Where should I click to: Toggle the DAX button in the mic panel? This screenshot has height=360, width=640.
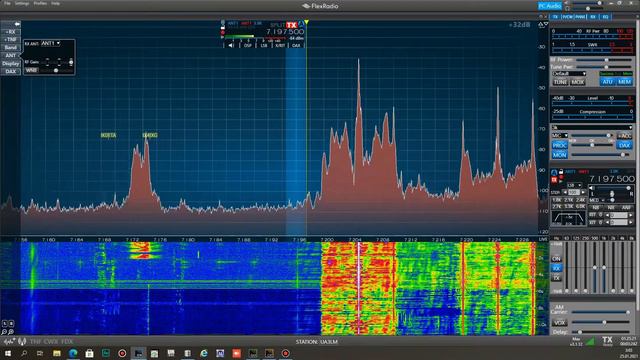click(x=624, y=145)
